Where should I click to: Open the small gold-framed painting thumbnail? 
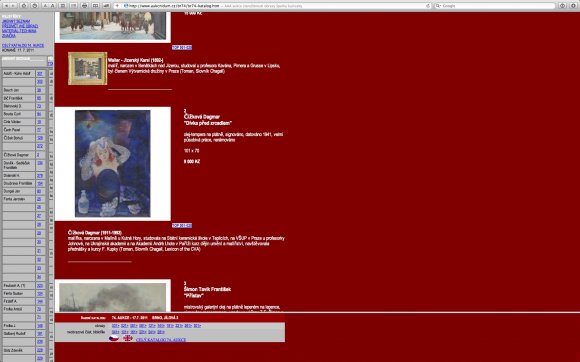[x=88, y=68]
